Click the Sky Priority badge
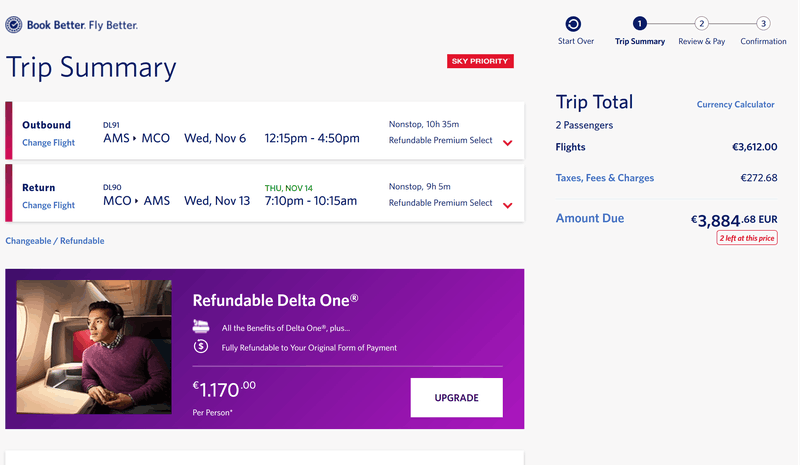The height and width of the screenshot is (465, 800). click(x=480, y=62)
